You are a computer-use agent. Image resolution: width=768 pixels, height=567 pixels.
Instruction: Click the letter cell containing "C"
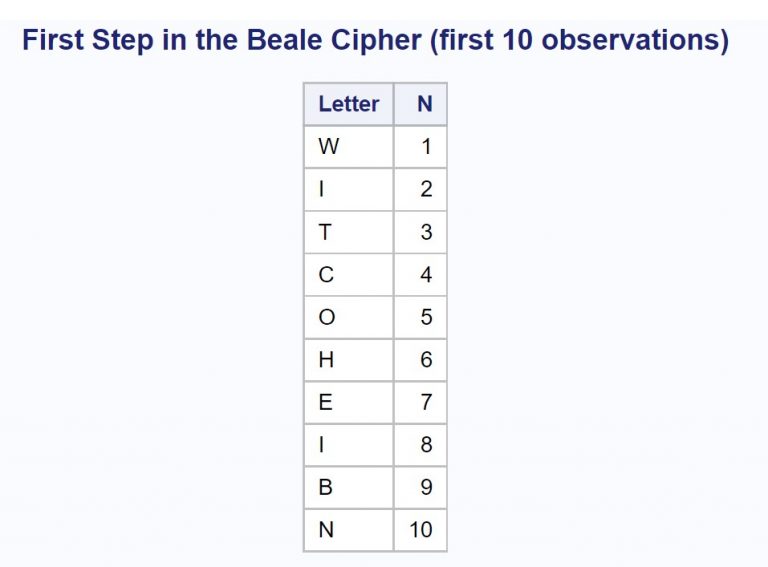pos(348,275)
